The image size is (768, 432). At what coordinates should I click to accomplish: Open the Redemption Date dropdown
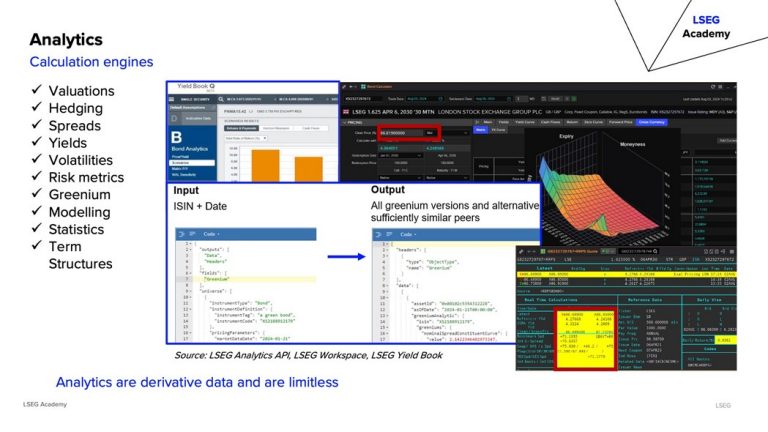click(401, 155)
